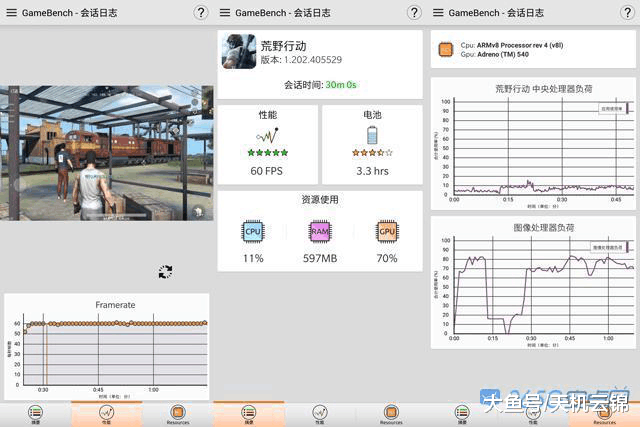
Task: Open Resources tab below the Framerate chart
Action: [177, 414]
